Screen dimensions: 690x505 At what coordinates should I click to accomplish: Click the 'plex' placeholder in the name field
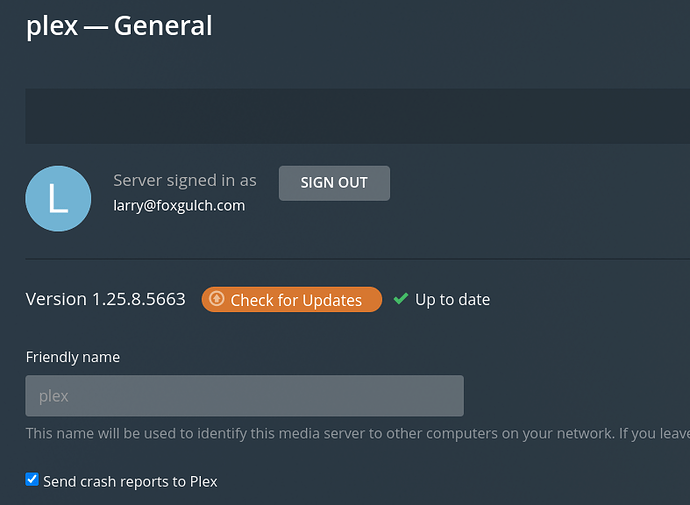pos(54,396)
